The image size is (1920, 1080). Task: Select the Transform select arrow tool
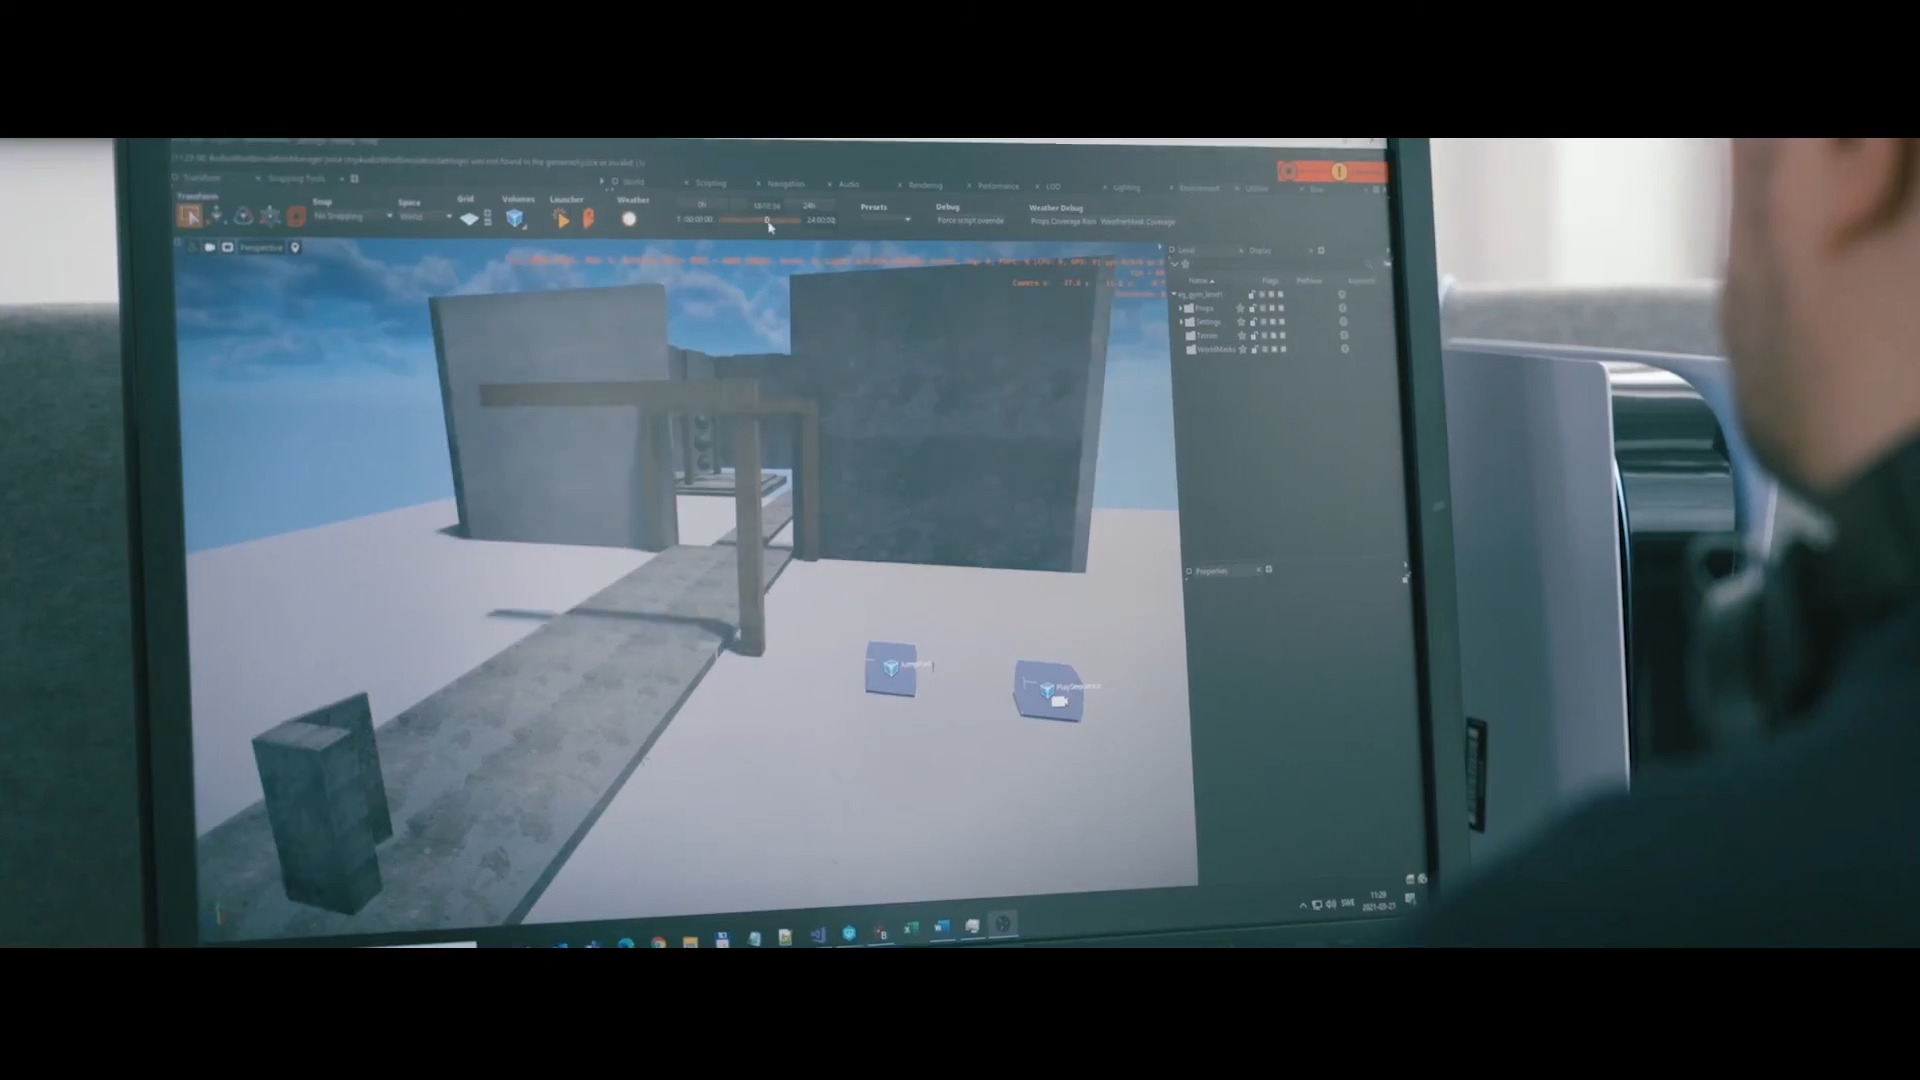coord(190,216)
